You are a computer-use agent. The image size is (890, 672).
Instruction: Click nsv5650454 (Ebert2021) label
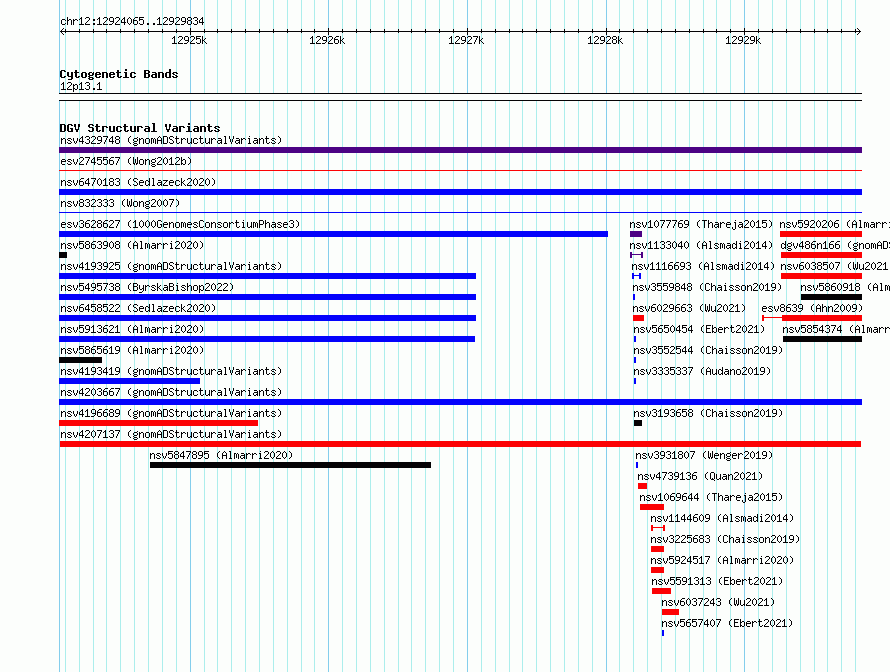tap(699, 329)
